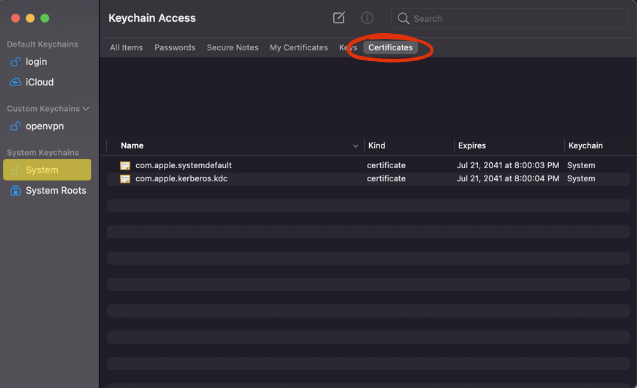Open the My Certificates tab
Screen dimensions: 637x388
299,48
